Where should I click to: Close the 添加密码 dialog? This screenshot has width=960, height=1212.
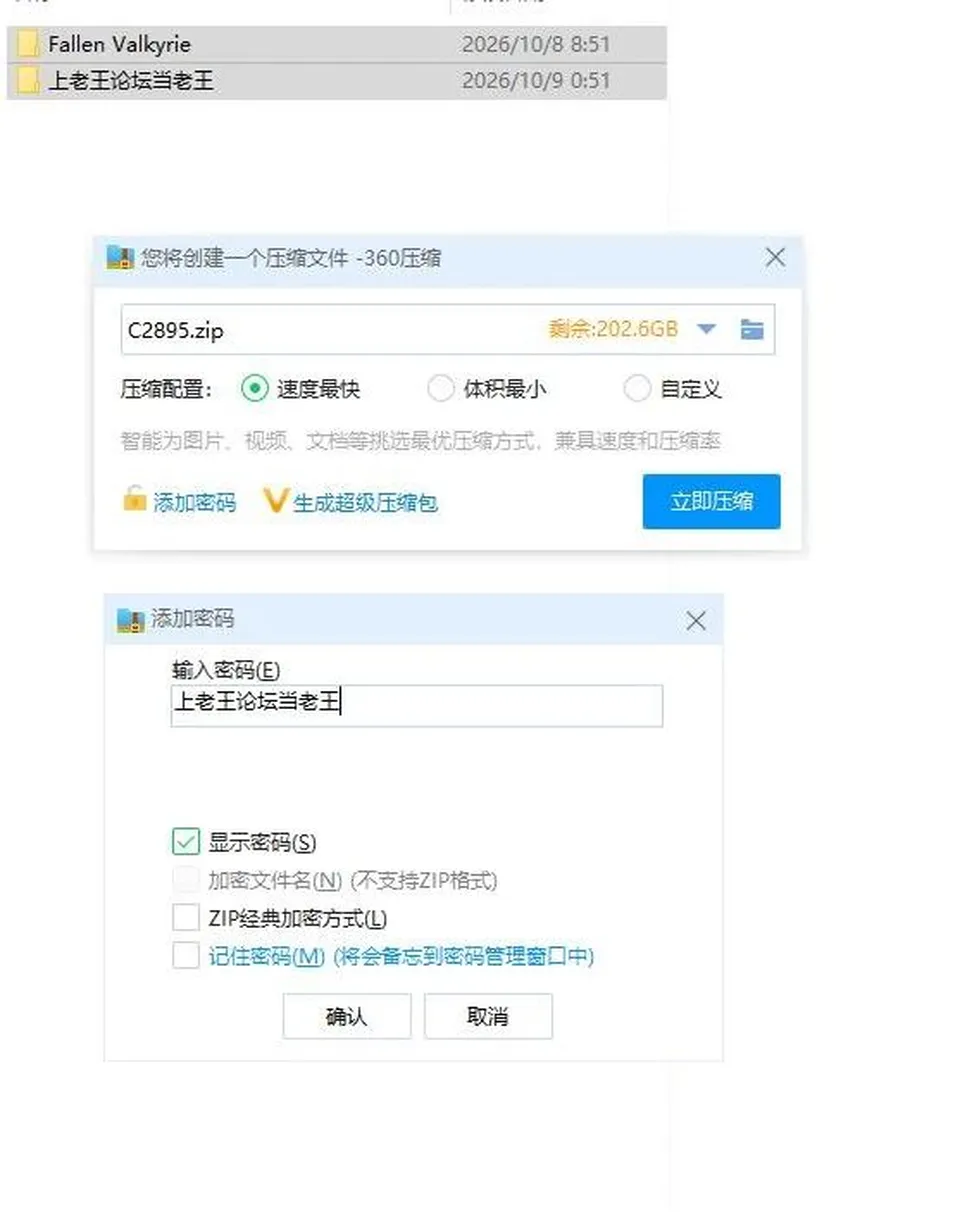coord(696,621)
